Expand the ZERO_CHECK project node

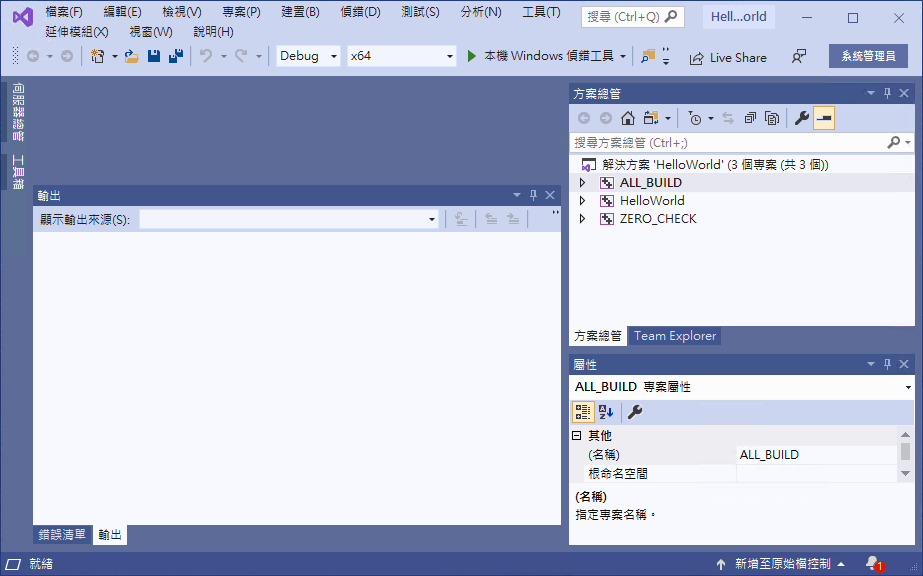582,219
